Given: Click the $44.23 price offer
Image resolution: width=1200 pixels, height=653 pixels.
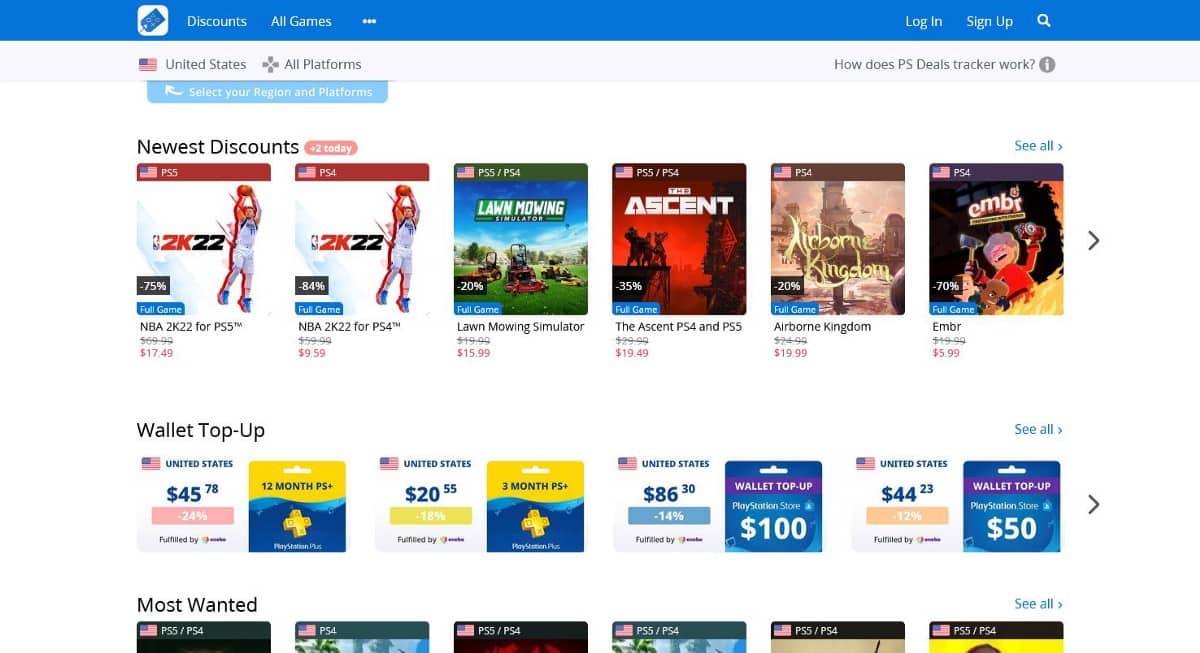Looking at the screenshot, I should click(906, 493).
